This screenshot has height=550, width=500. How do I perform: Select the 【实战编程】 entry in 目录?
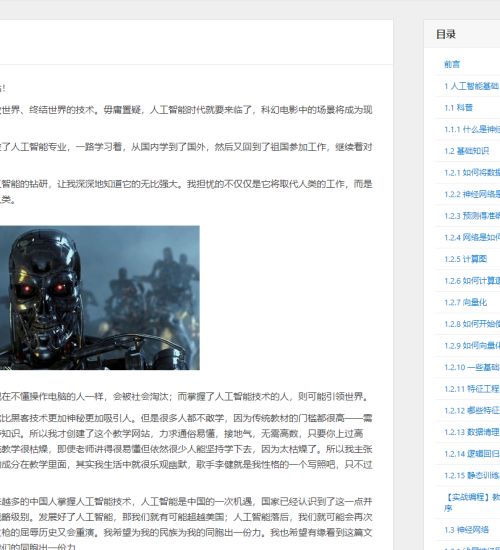pos(472,503)
